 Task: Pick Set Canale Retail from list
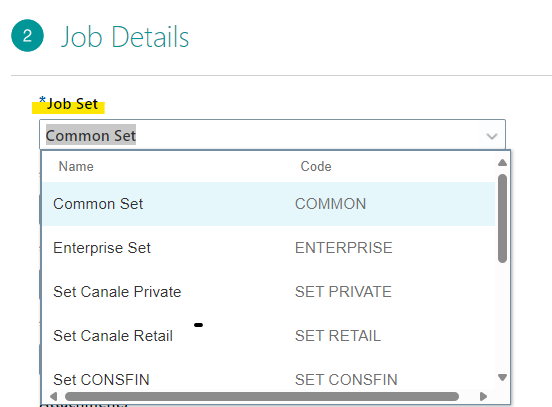click(x=269, y=336)
